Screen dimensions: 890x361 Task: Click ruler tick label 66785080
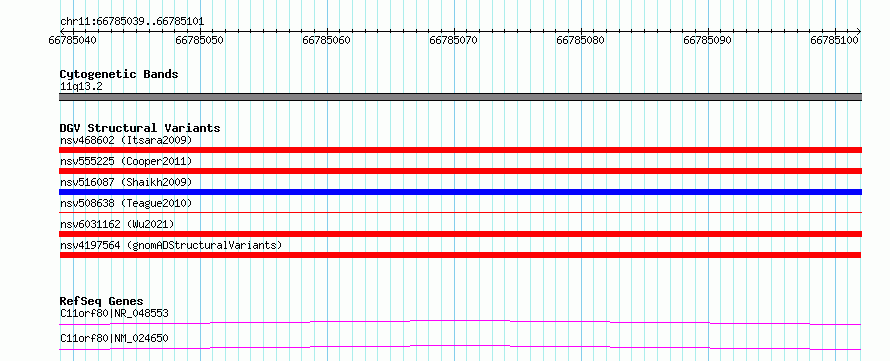tap(581, 41)
